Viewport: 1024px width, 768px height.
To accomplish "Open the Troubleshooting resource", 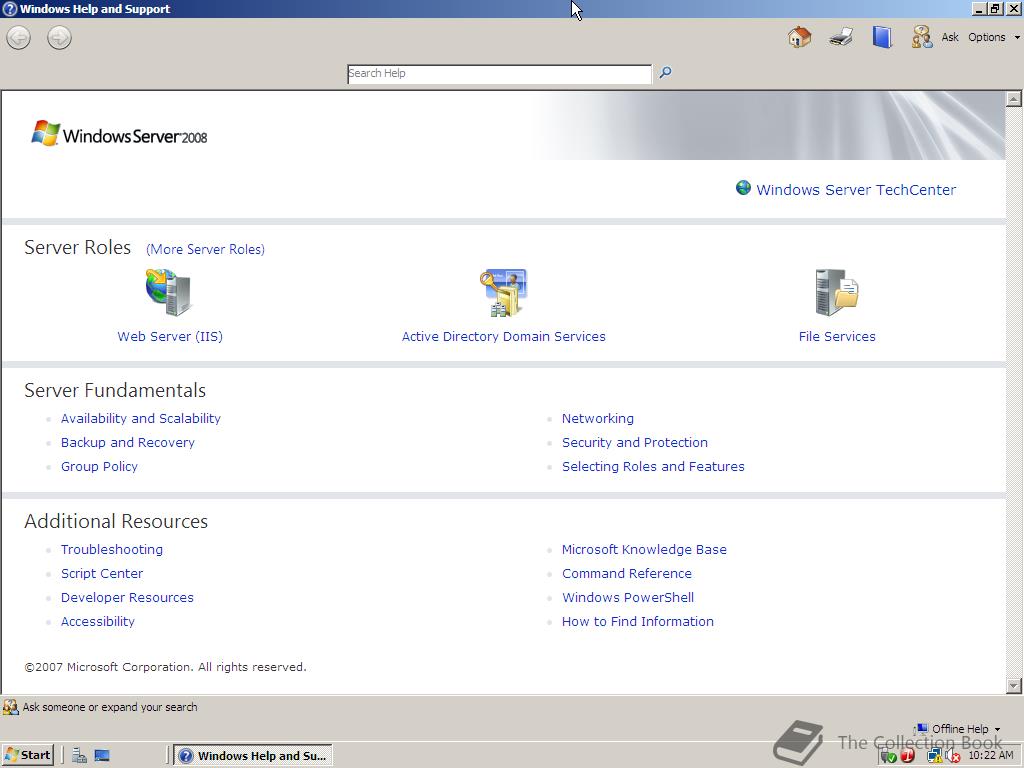I will click(112, 550).
